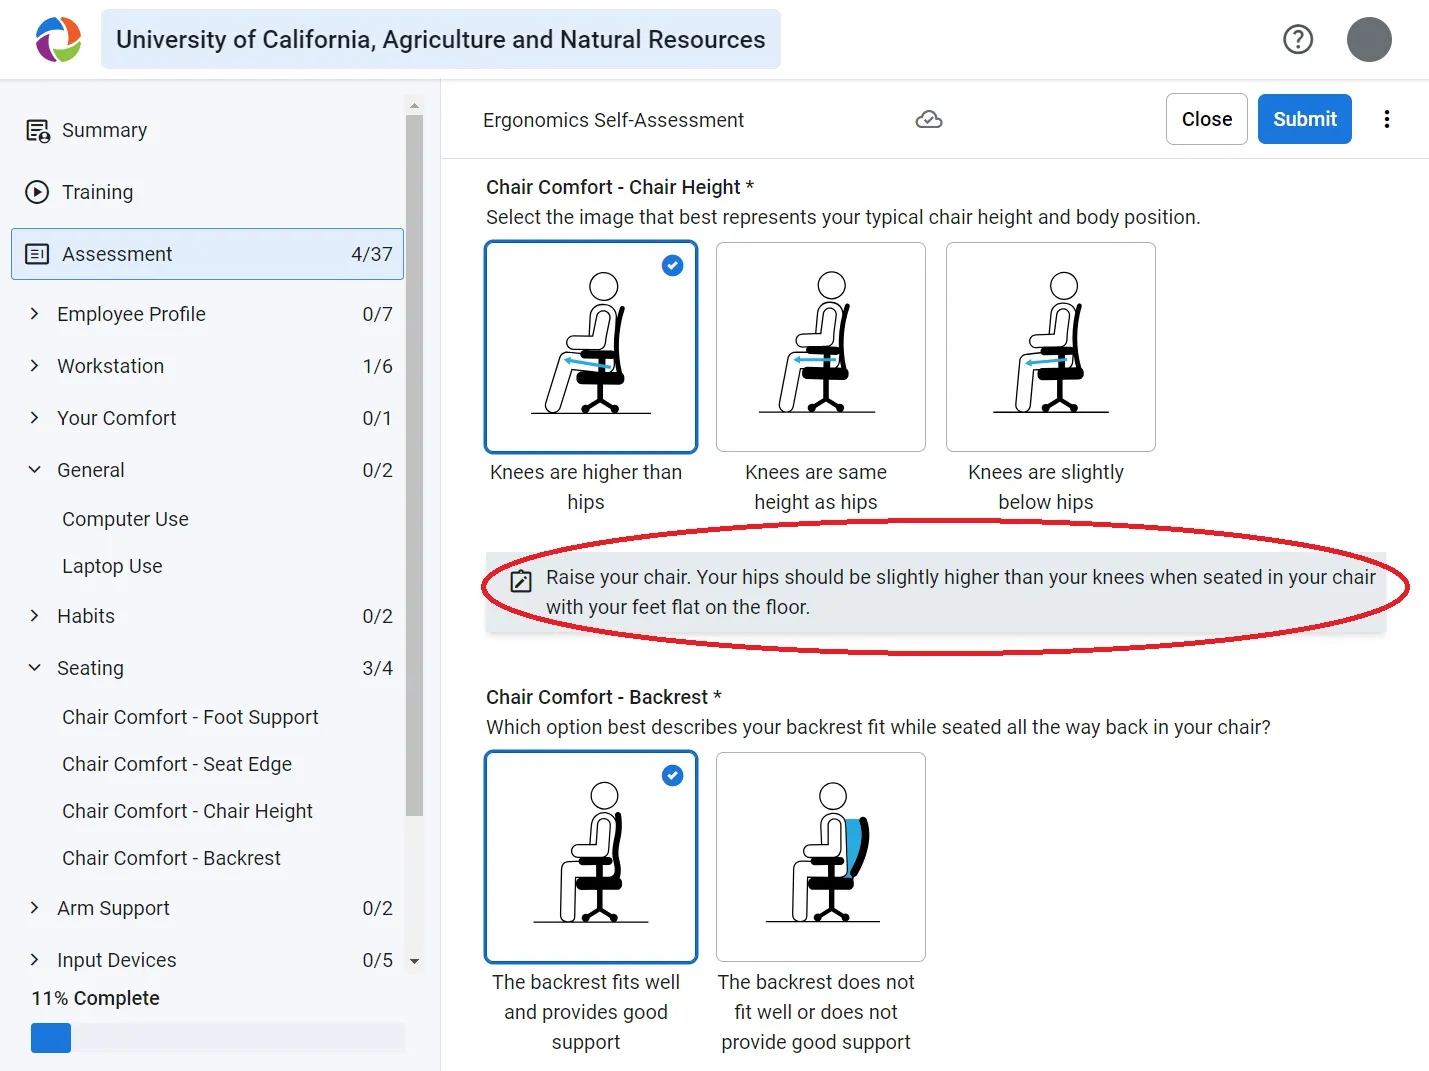
Task: Expand the Employee Profile section
Action: 35,314
